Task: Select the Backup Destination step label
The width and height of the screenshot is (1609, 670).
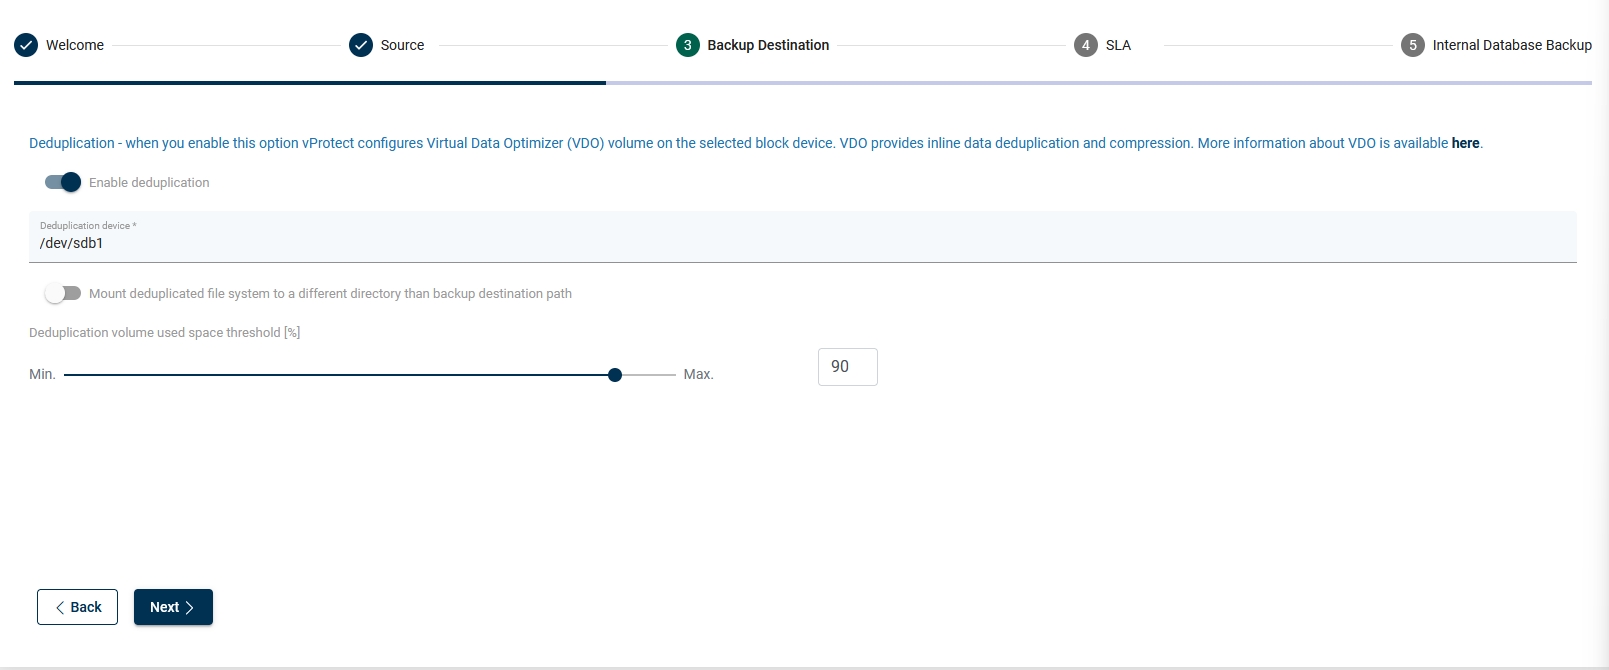Action: pos(768,45)
